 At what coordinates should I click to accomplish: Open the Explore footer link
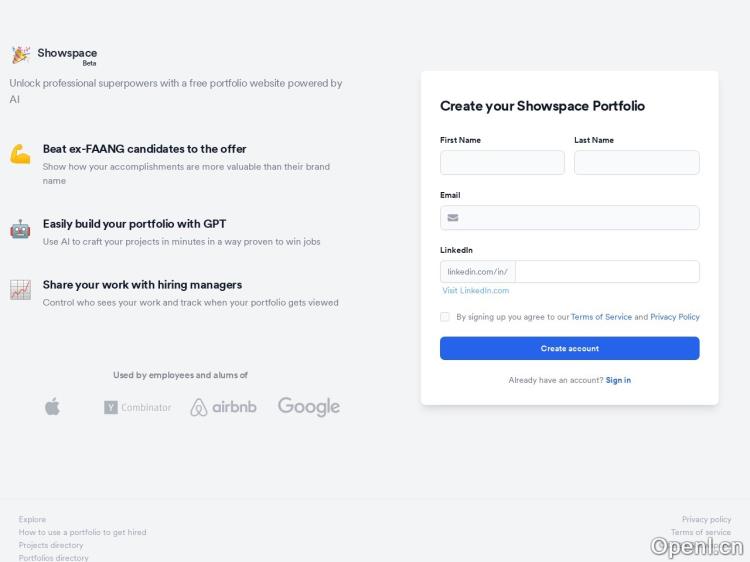click(x=32, y=519)
